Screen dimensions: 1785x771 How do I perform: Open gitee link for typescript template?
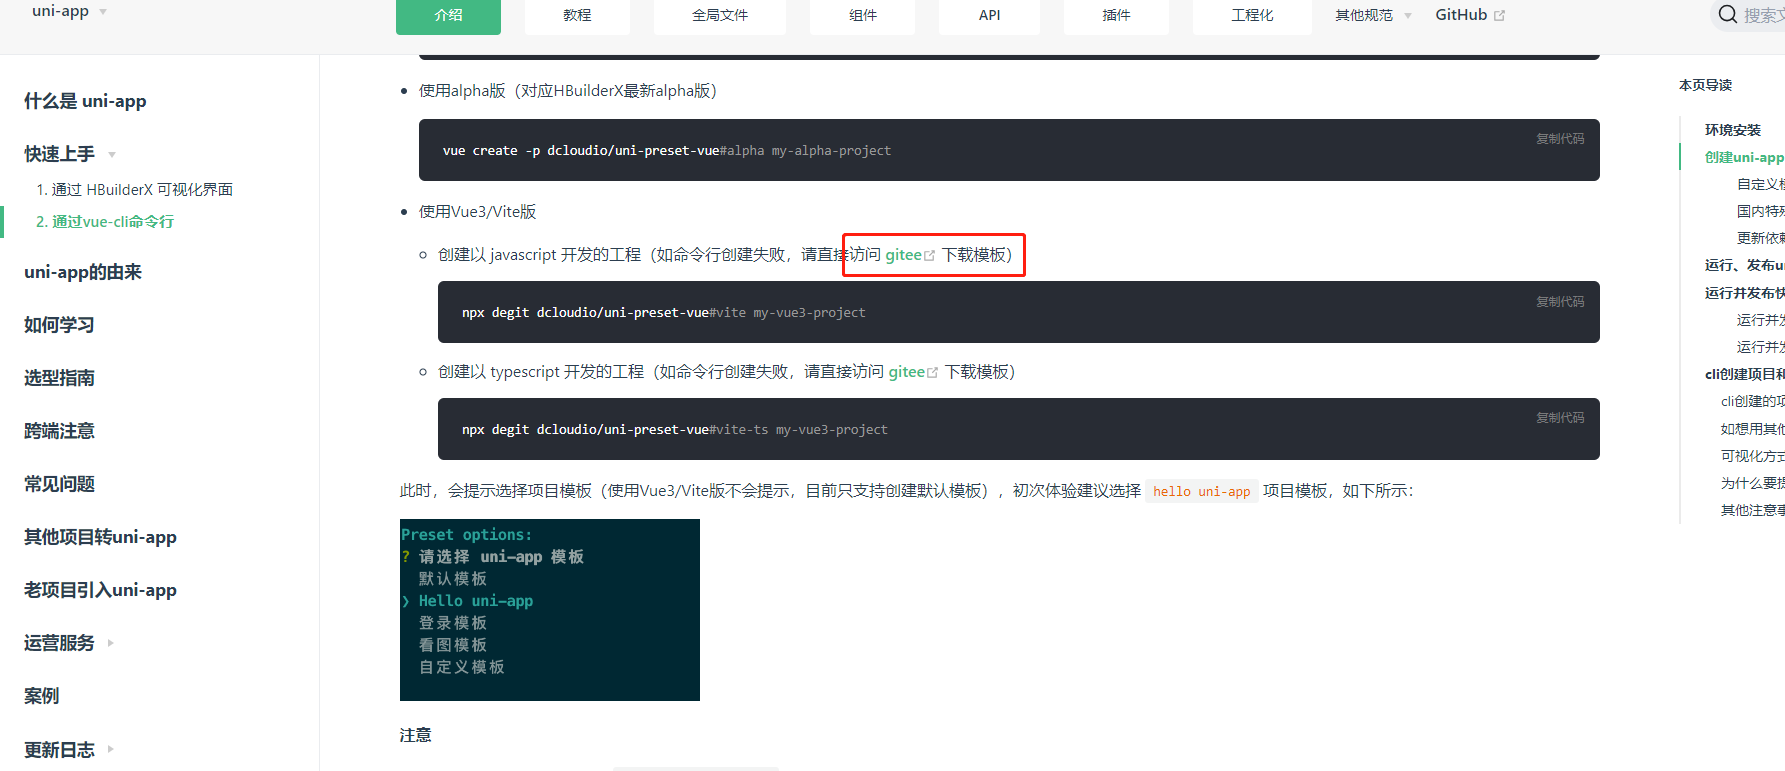coord(906,372)
